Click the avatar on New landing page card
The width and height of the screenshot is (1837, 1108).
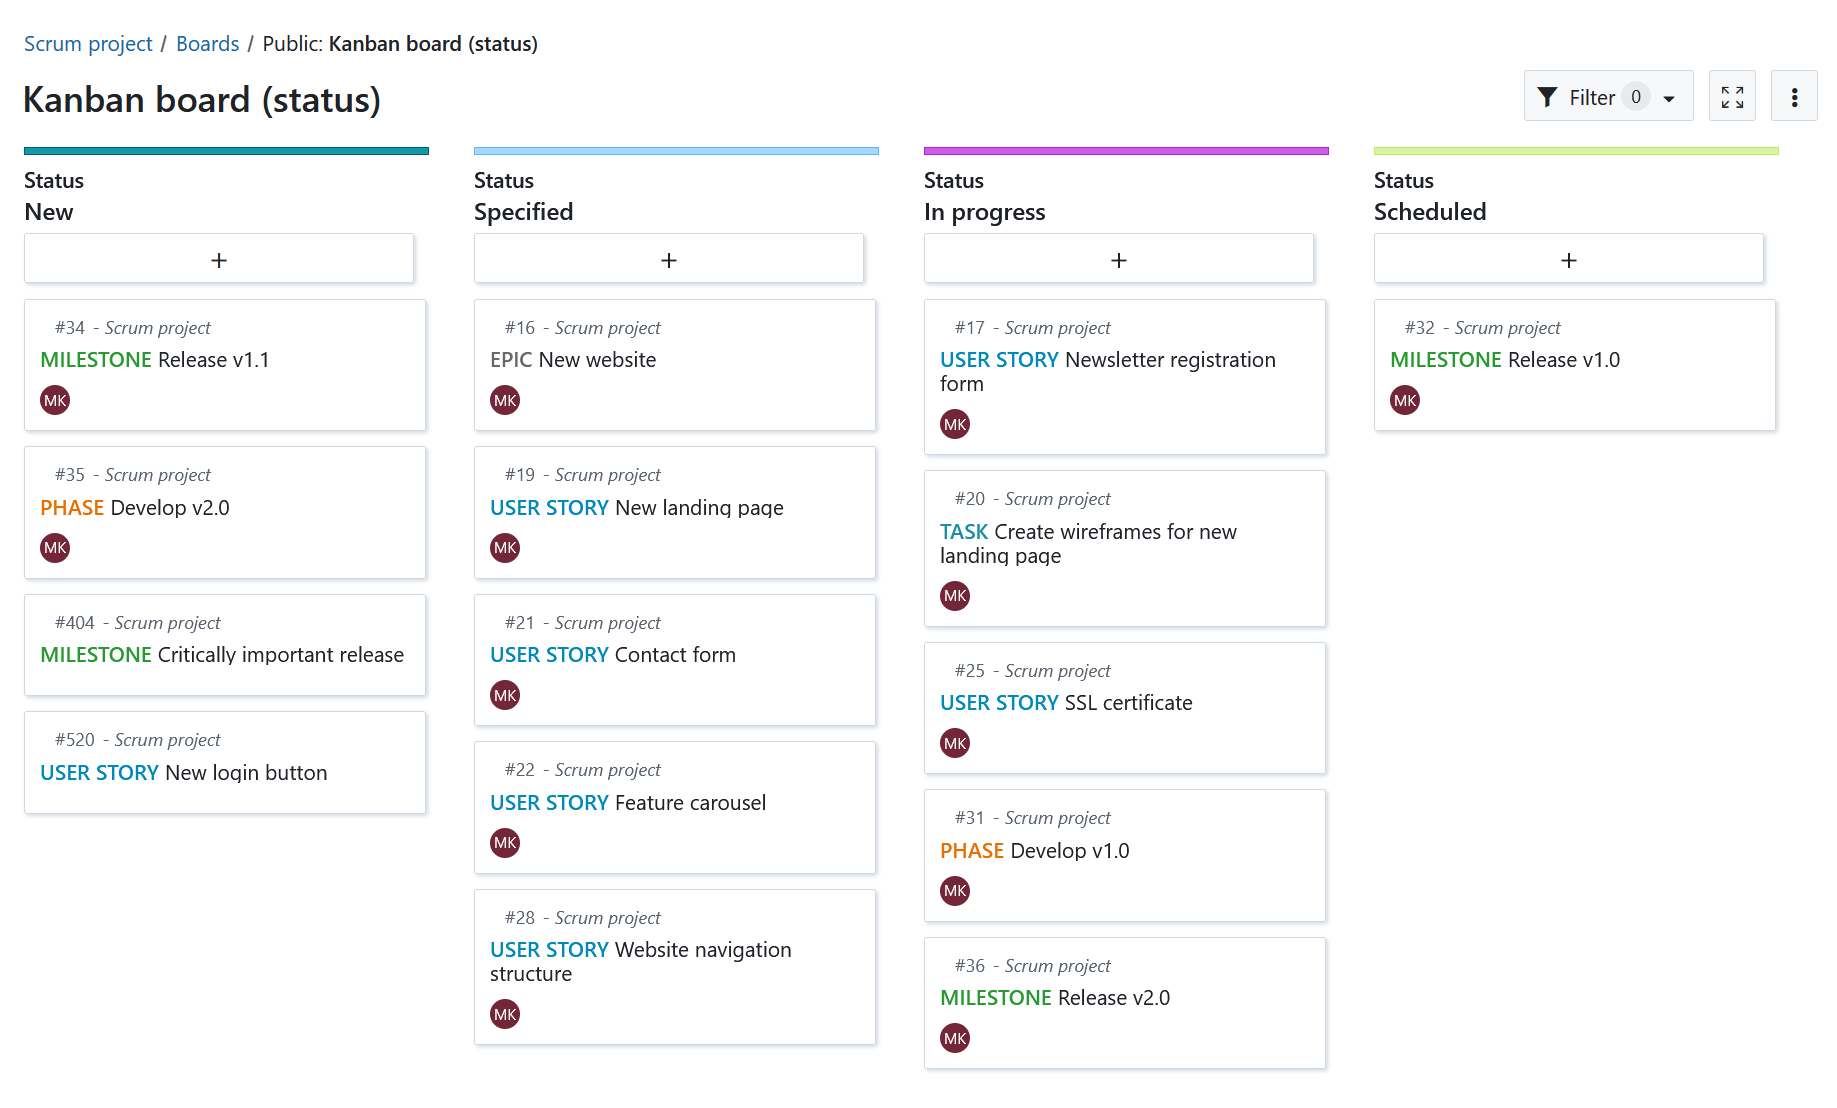tap(505, 547)
